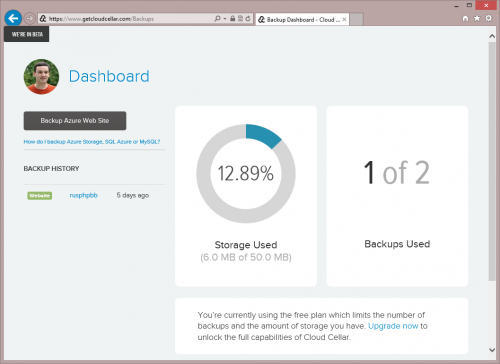500x364 pixels.
Task: Click the Upgrade now link
Action: pyautogui.click(x=393, y=326)
